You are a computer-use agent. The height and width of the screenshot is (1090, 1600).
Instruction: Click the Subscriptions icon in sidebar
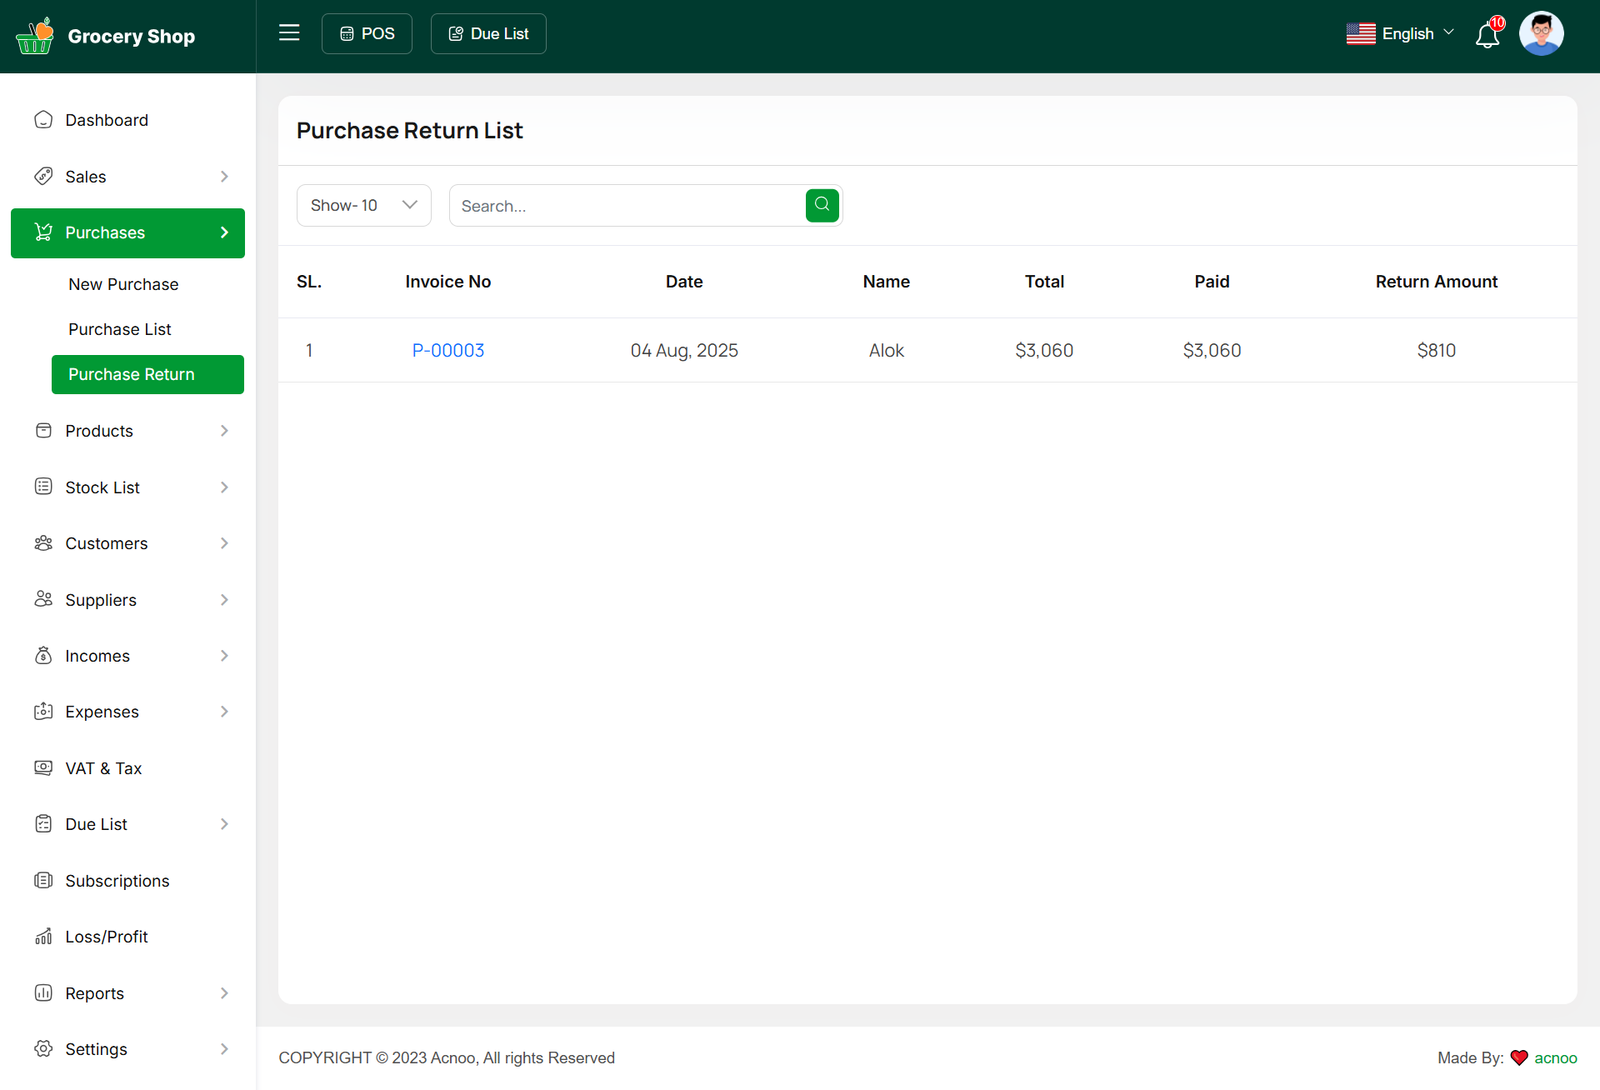pyautogui.click(x=43, y=881)
